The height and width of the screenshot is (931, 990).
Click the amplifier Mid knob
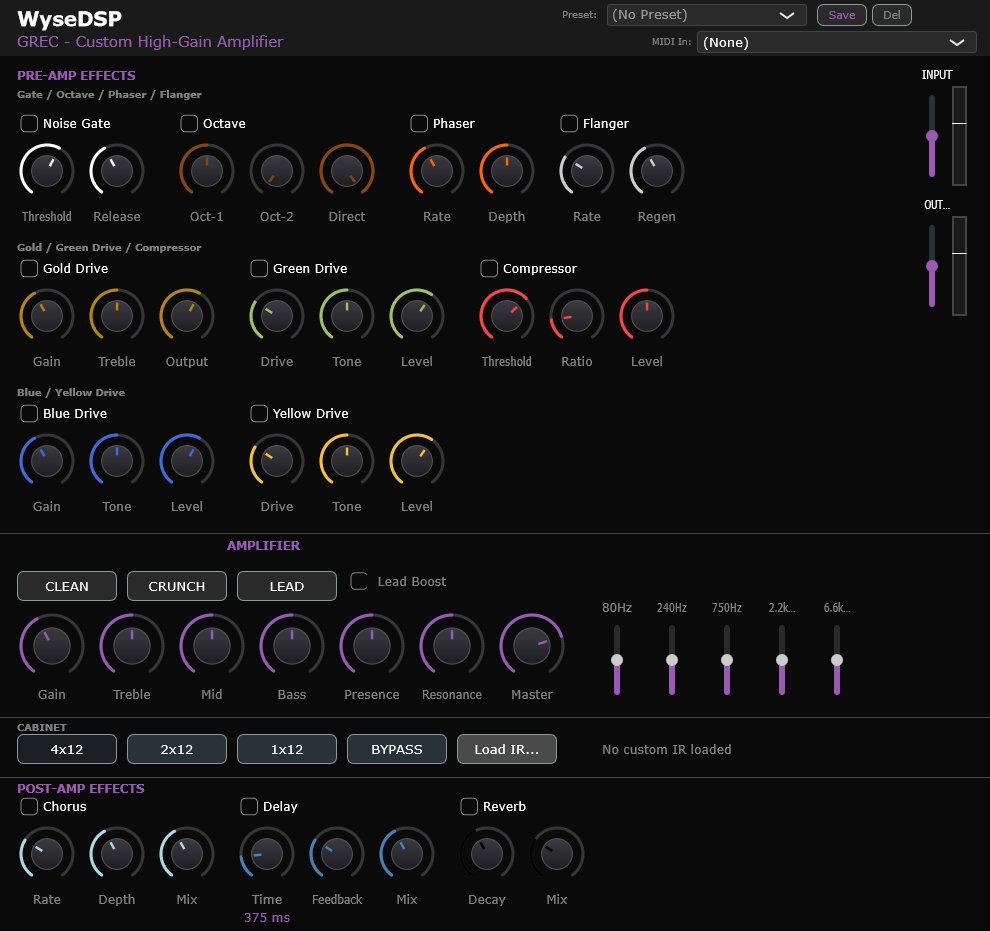(212, 646)
